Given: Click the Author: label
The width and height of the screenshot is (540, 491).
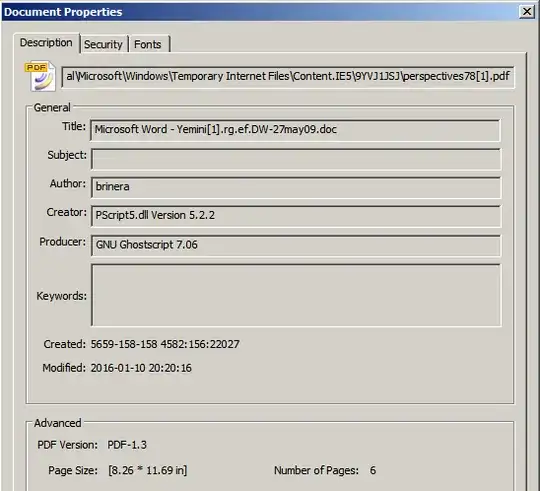Looking at the screenshot, I should (x=68, y=184).
